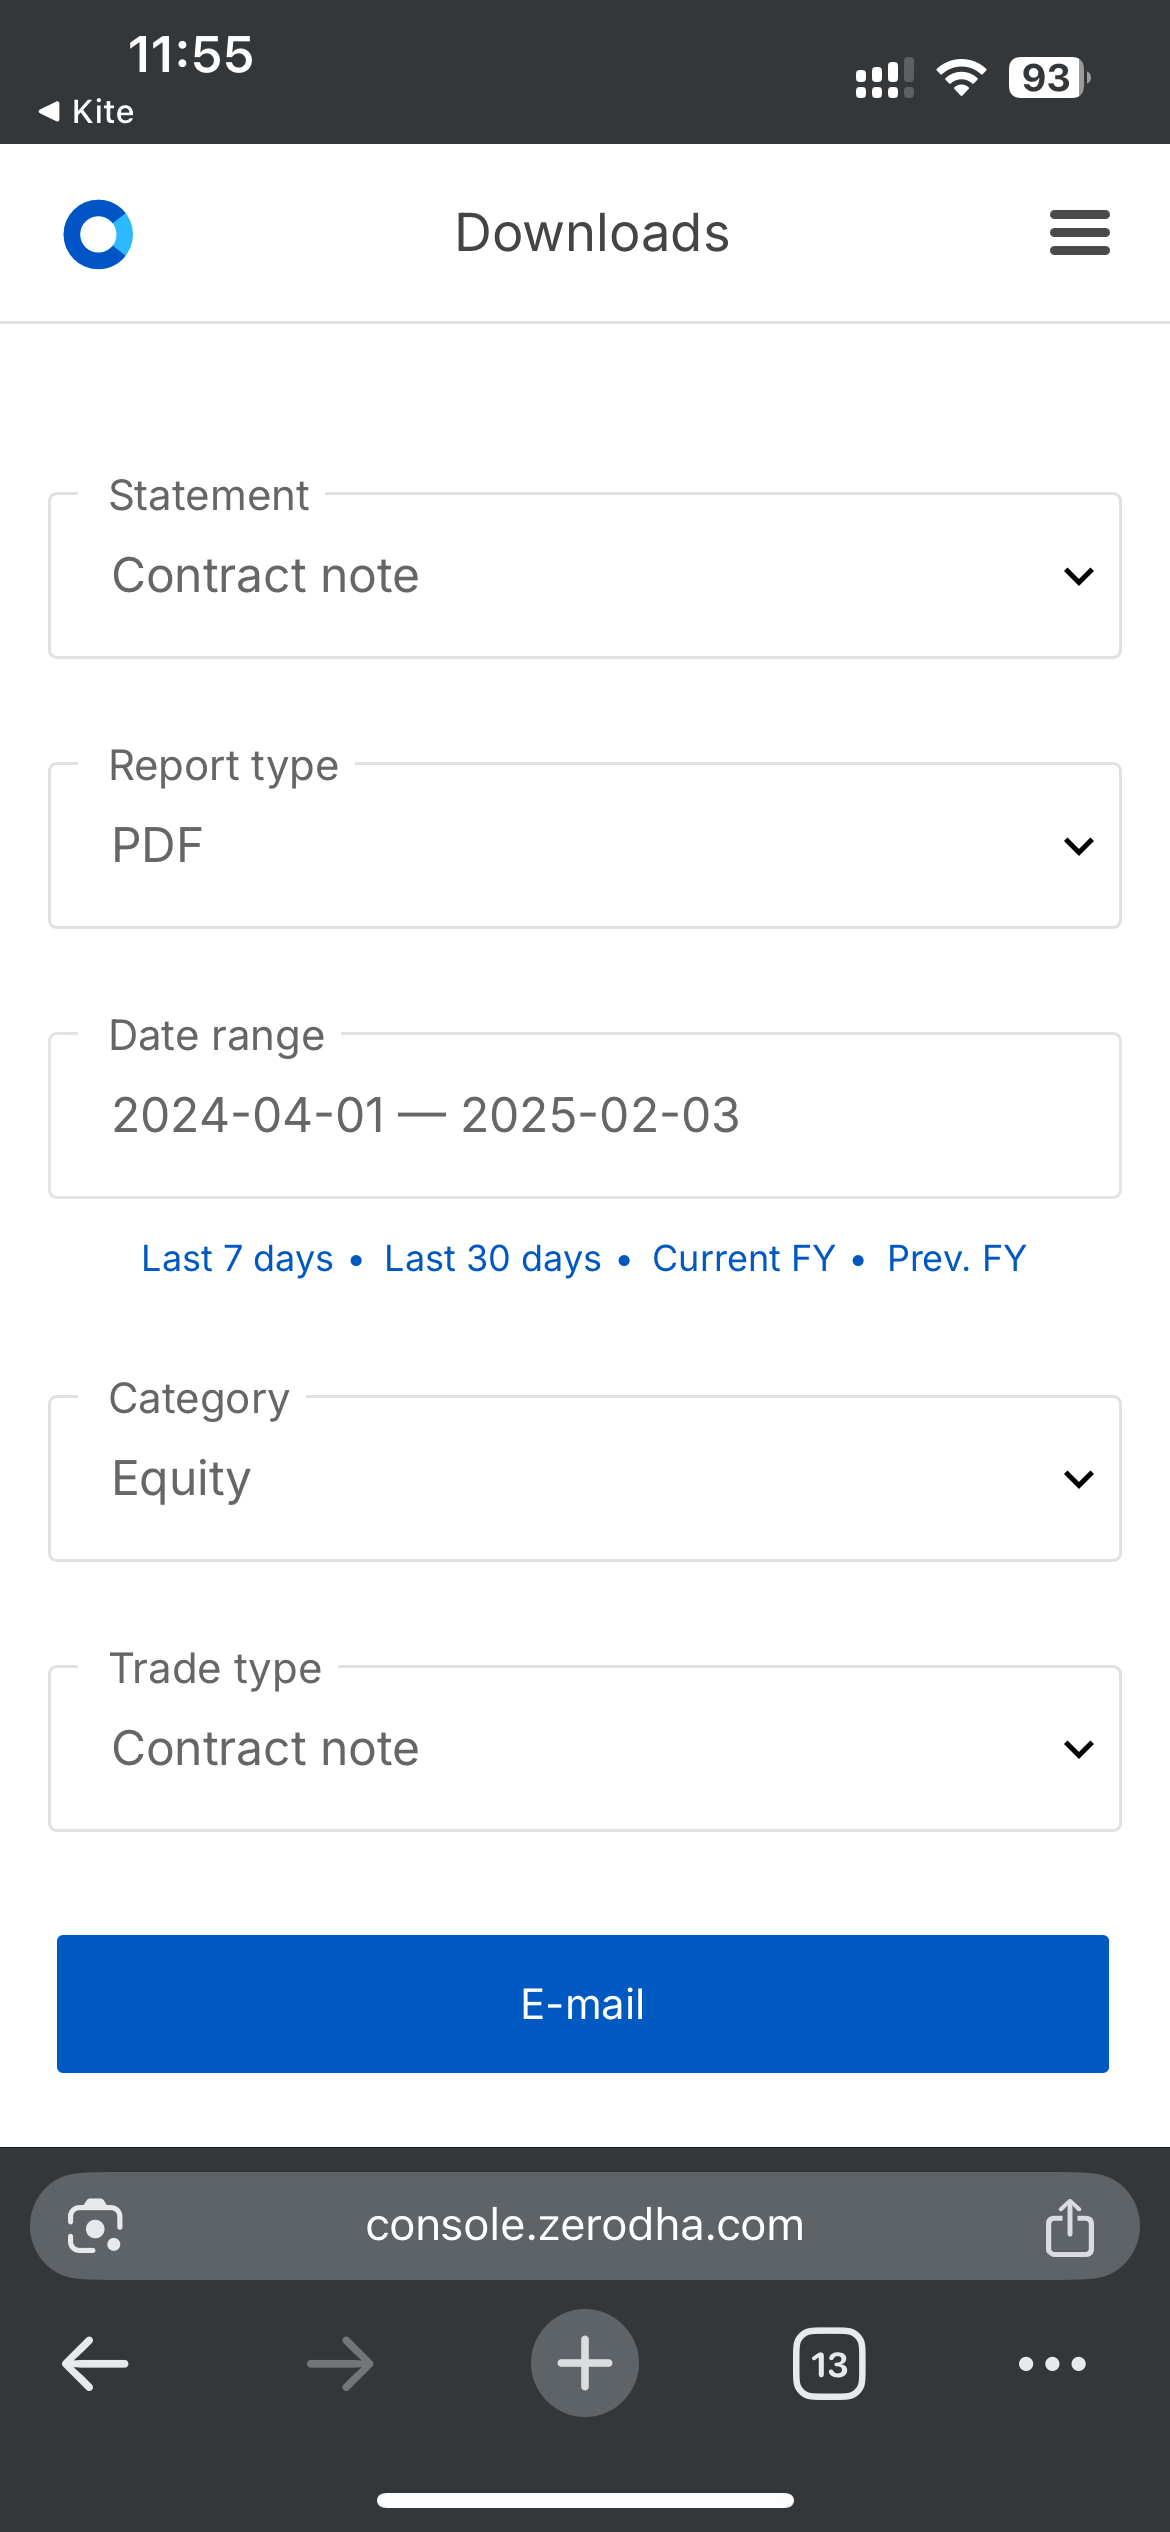The image size is (1170, 2532).
Task: Open new tab with plus button
Action: (x=584, y=2363)
